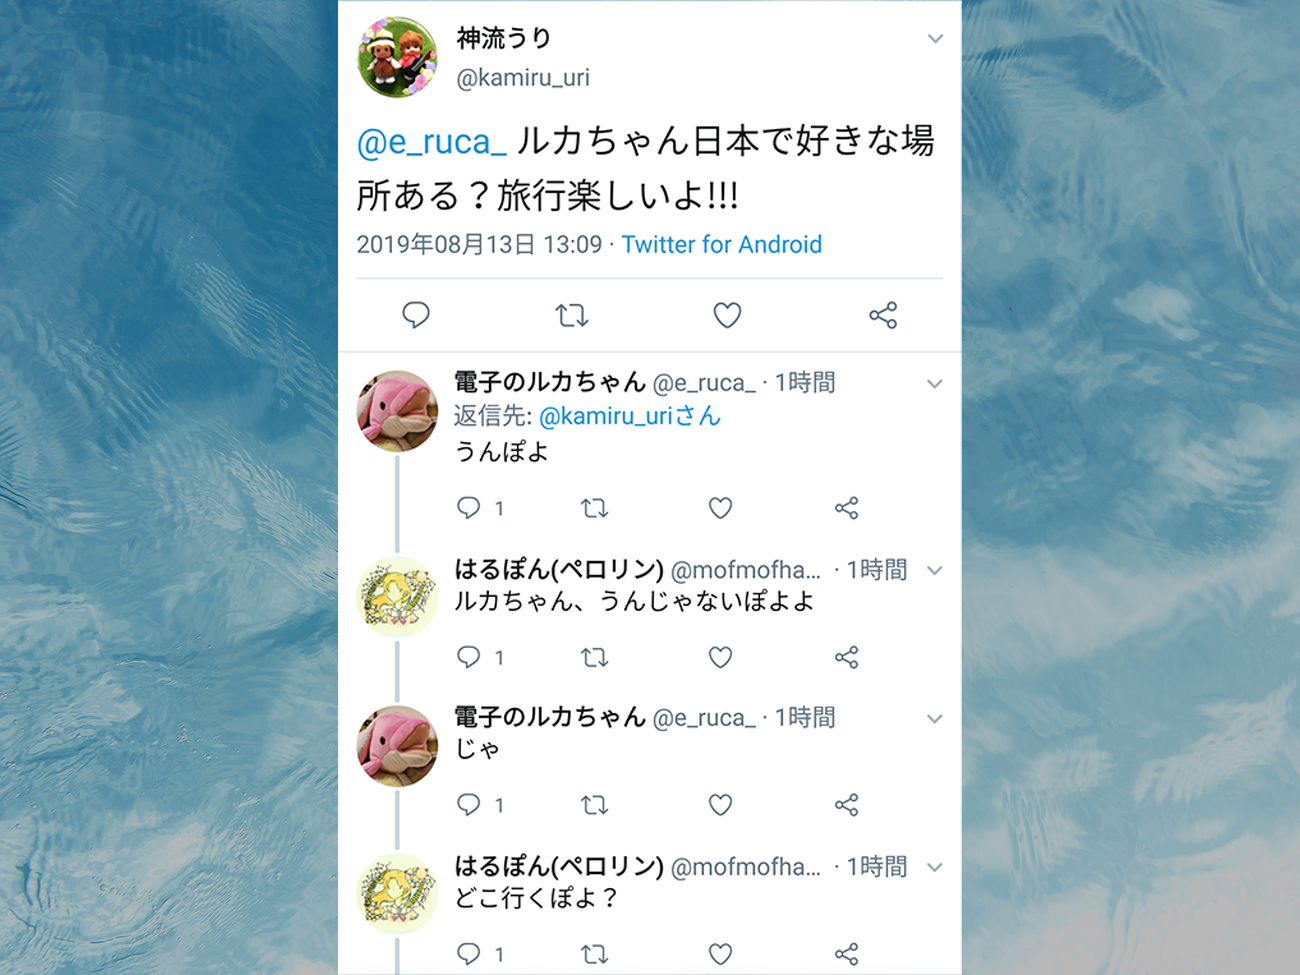Image resolution: width=1300 pixels, height=975 pixels.
Task: Retweet the reply saying うんぽよ
Action: pos(595,508)
